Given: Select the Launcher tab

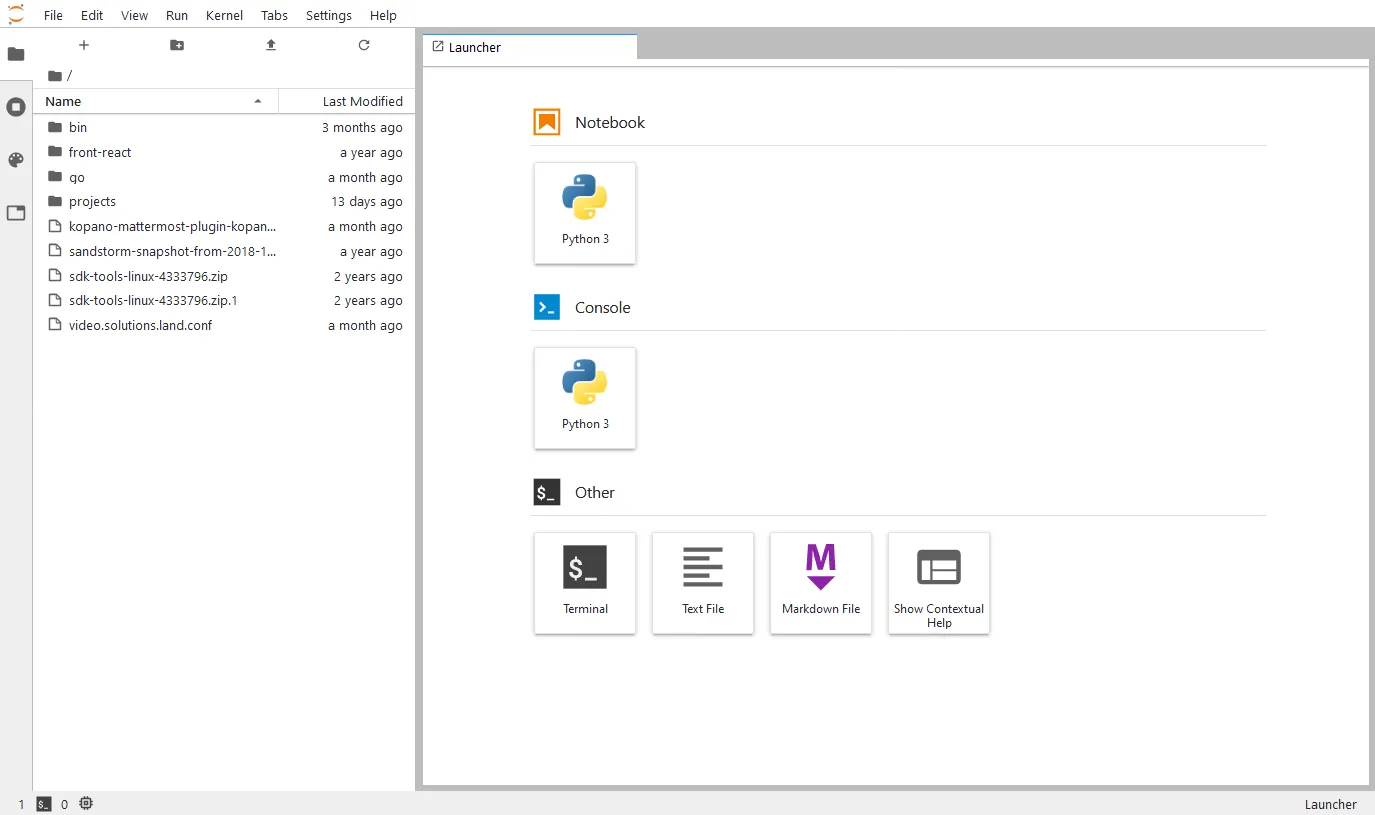Looking at the screenshot, I should pyautogui.click(x=530, y=47).
